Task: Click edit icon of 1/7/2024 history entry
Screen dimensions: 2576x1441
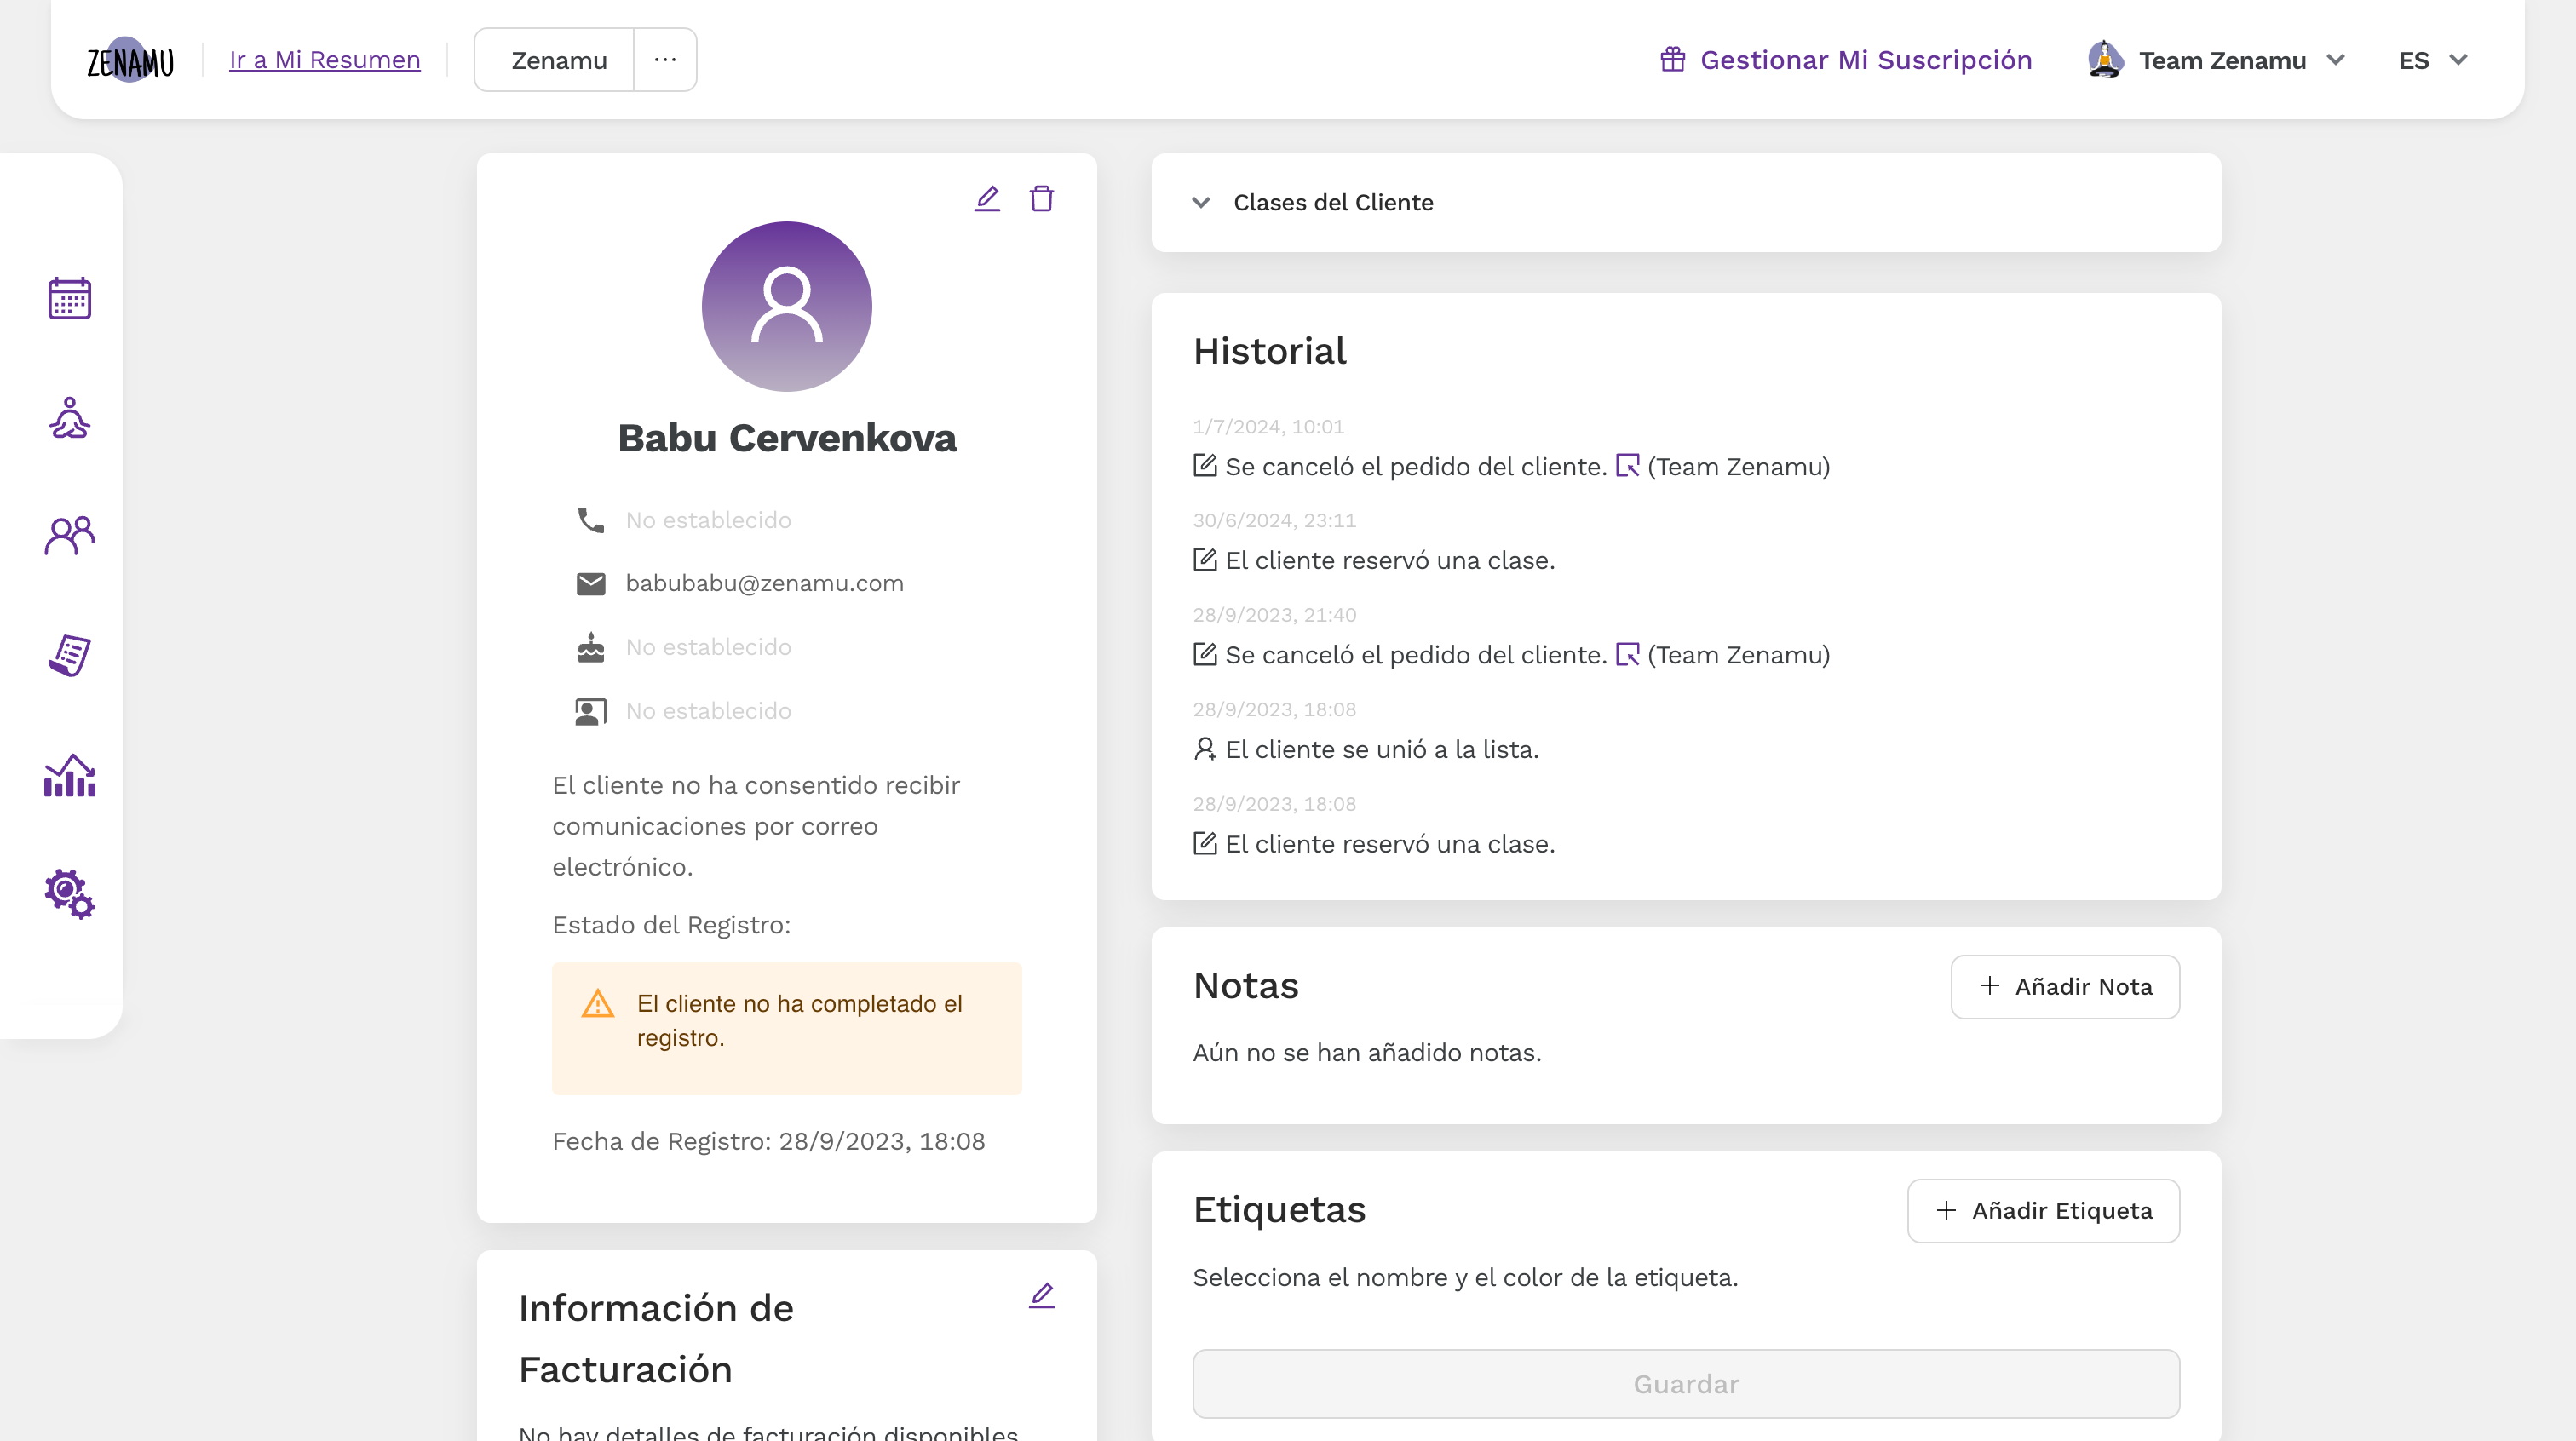Action: (x=1205, y=466)
